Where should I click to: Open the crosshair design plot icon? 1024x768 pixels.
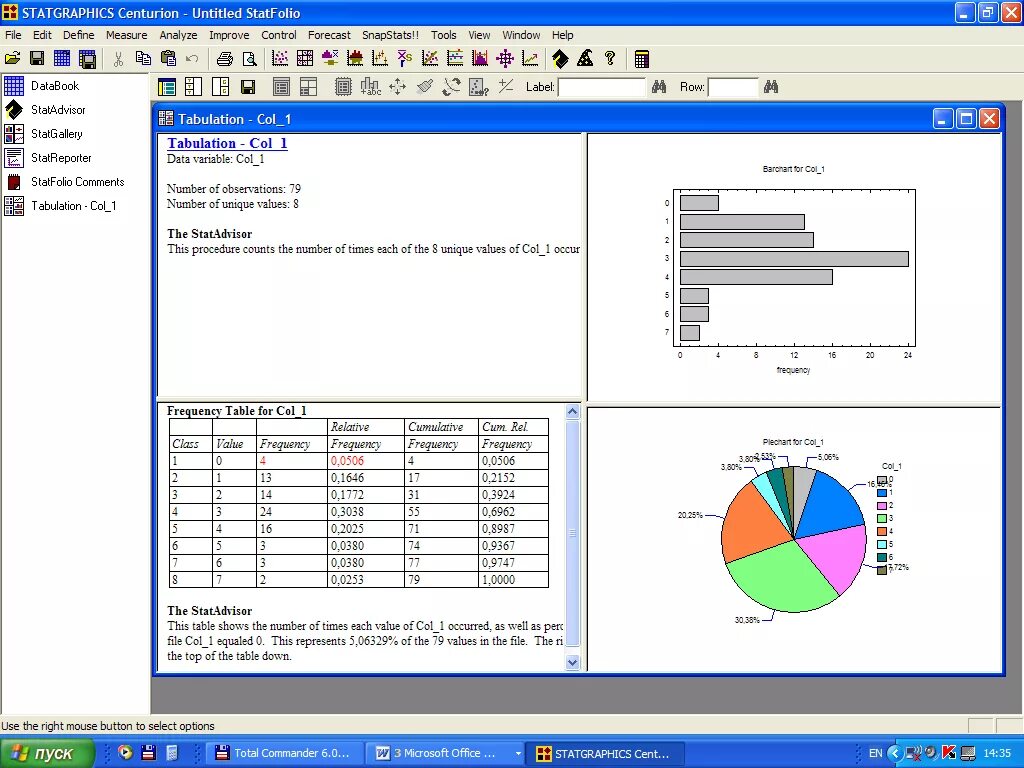coord(505,59)
